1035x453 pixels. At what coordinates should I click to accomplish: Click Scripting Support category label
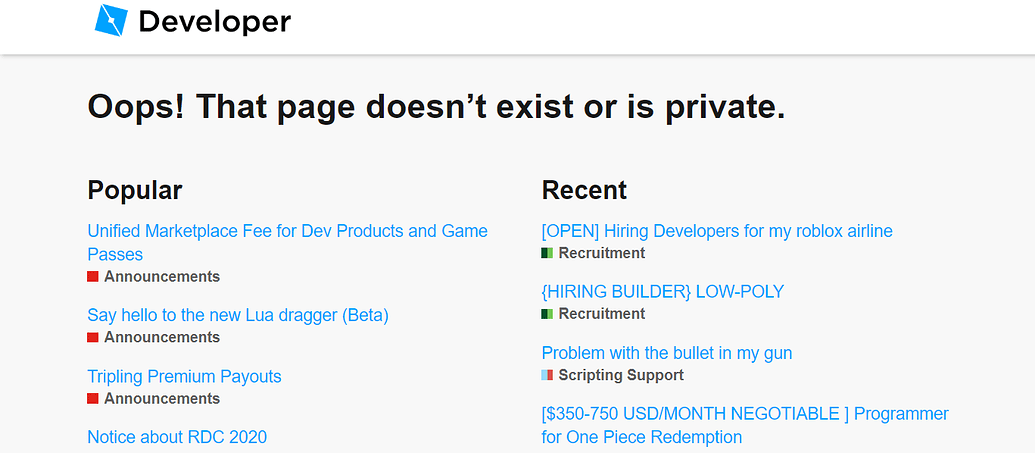point(621,375)
